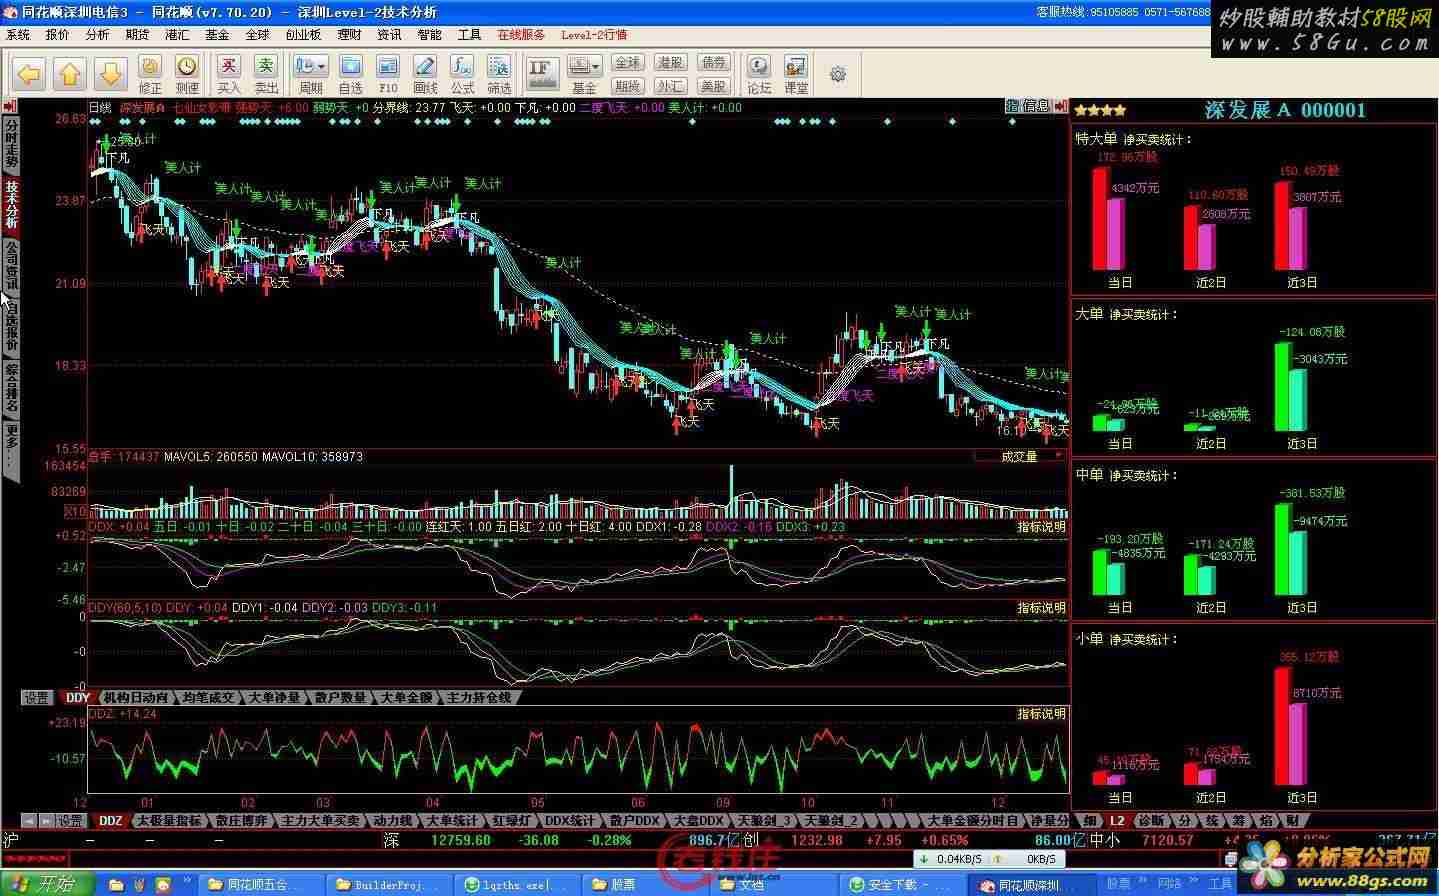This screenshot has height=896, width=1439.
Task: Open 指标说明 link in DDX panel
Action: [x=1041, y=527]
